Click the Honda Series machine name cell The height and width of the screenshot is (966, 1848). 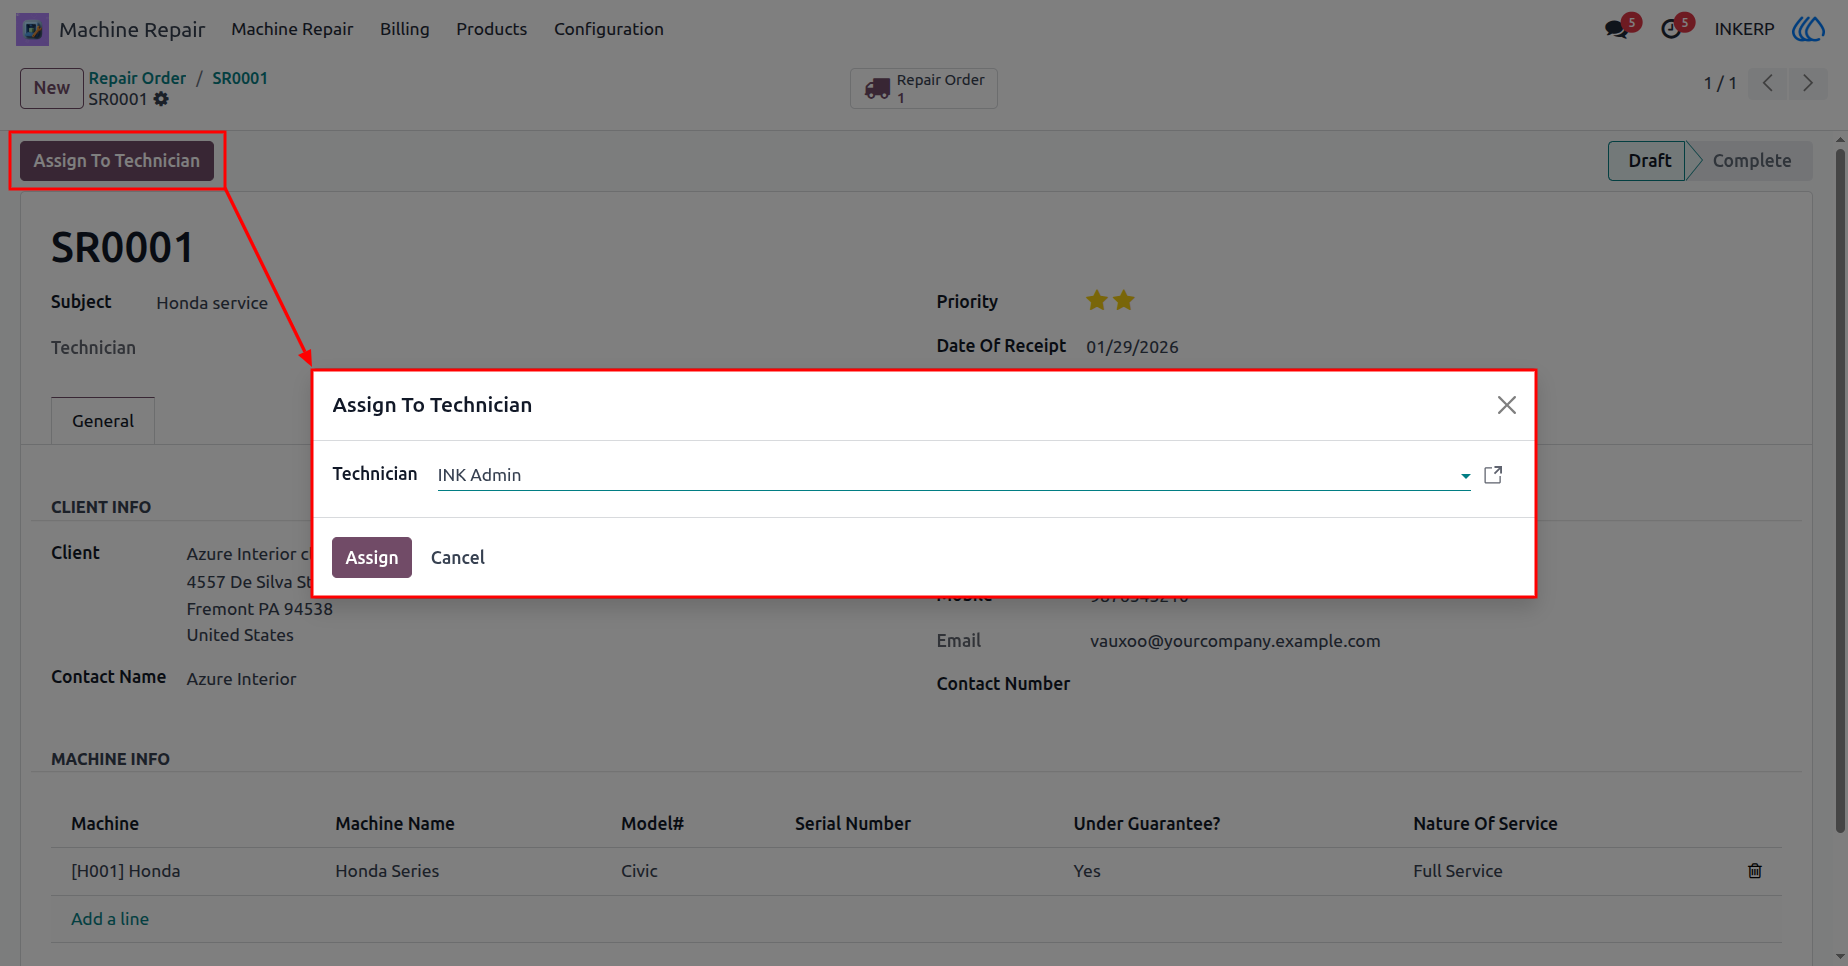[x=387, y=871]
